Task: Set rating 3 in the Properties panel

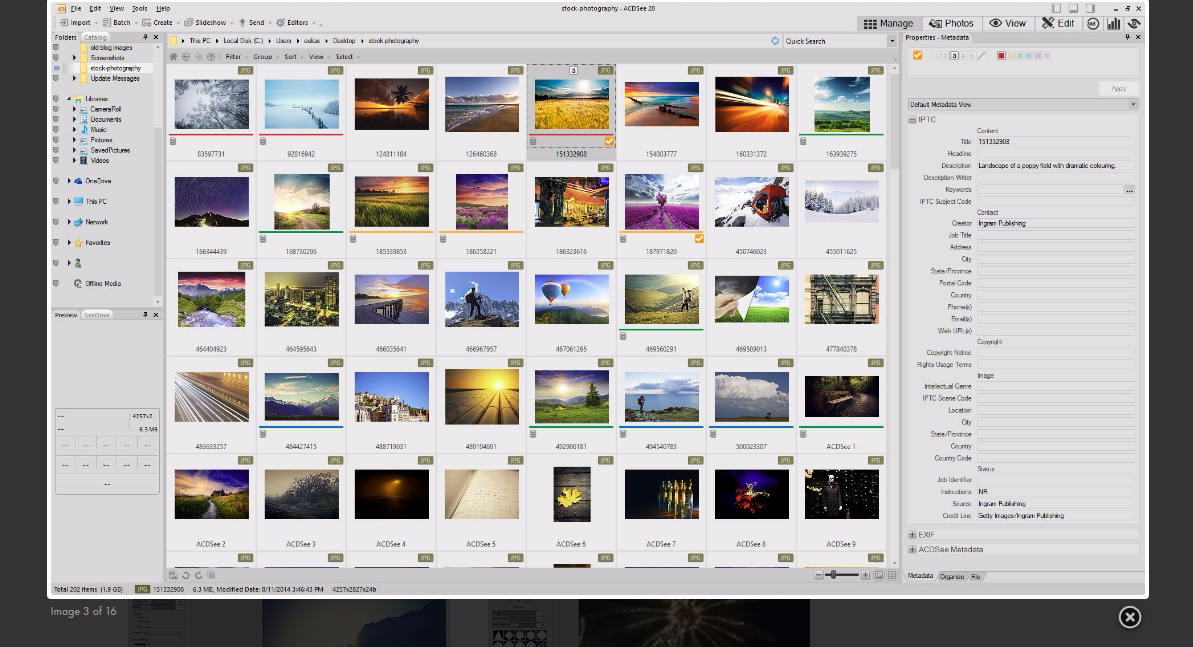Action: pos(954,56)
